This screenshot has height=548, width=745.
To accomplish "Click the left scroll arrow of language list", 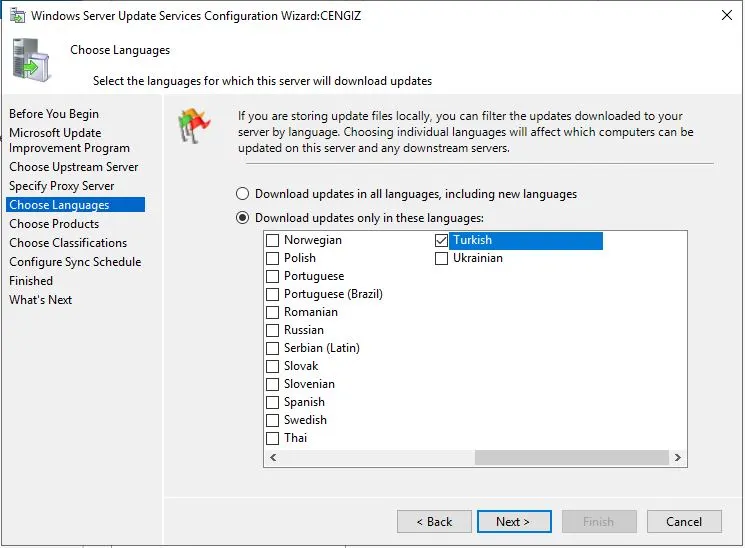I will tap(272, 458).
